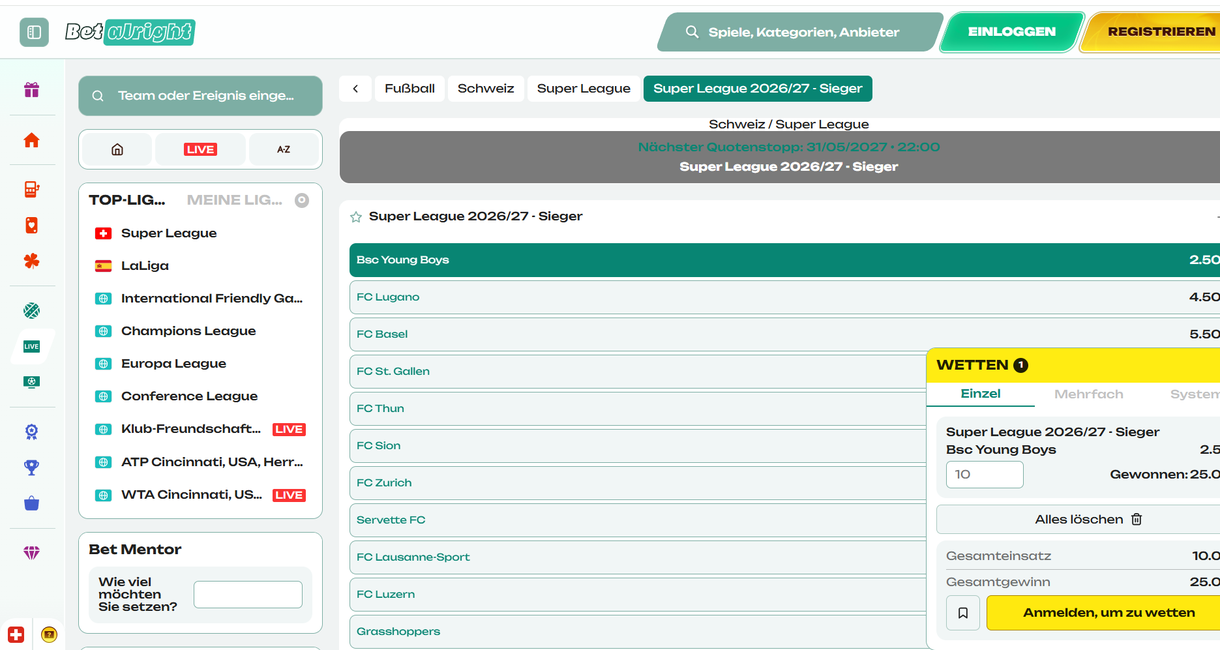Focus the Team oder Ereignis search field
Image resolution: width=1220 pixels, height=650 pixels.
tap(201, 96)
